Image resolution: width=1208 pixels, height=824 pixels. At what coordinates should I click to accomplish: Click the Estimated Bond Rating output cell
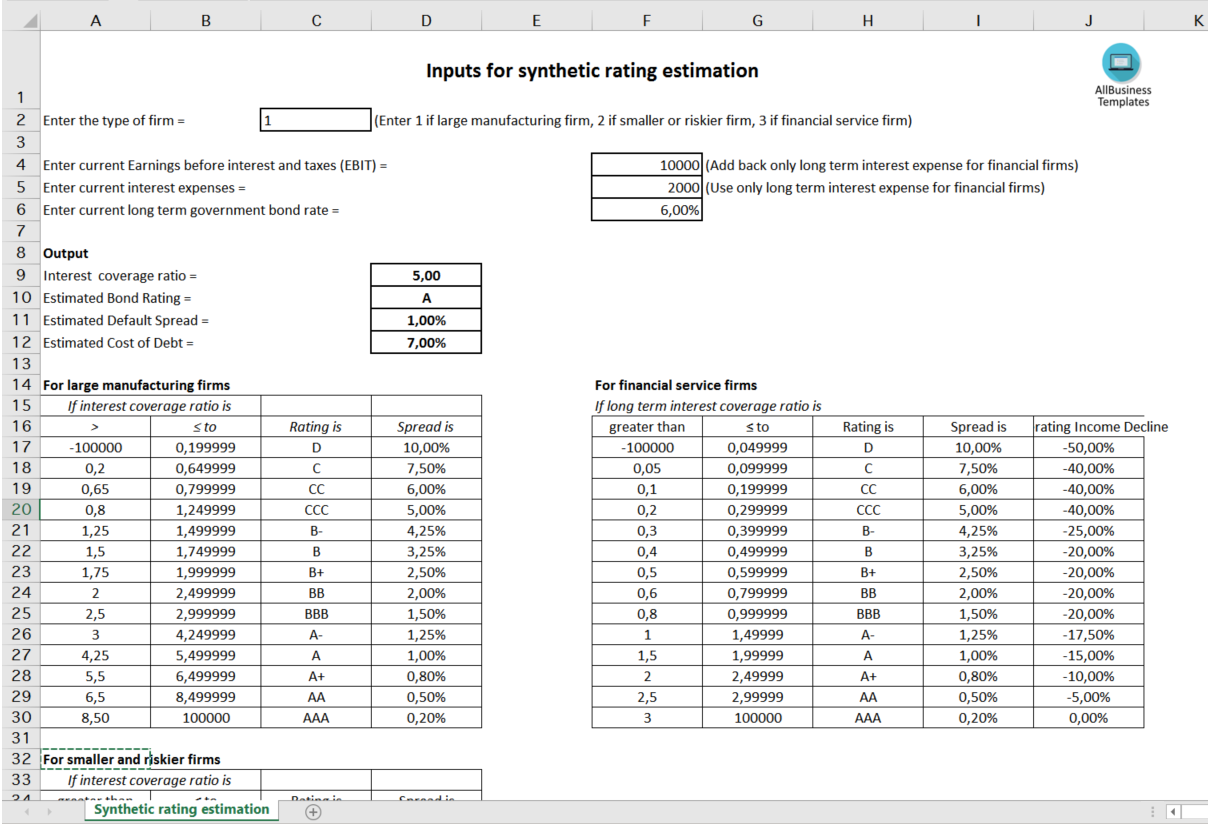click(426, 298)
